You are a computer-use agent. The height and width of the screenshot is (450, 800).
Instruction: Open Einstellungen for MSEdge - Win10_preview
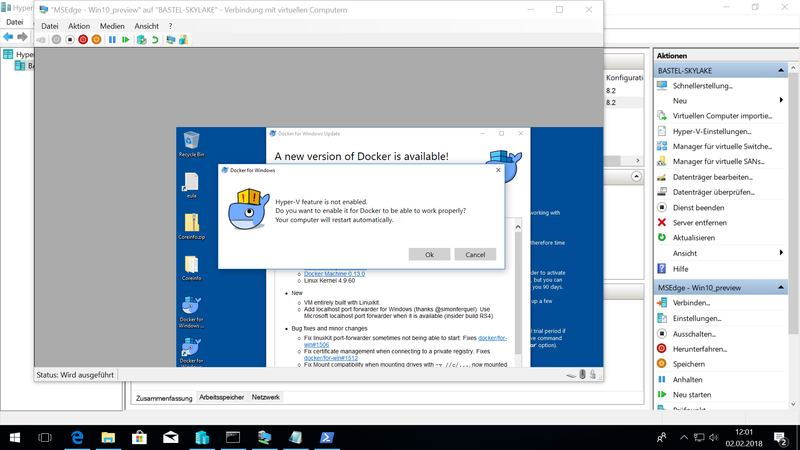696,318
